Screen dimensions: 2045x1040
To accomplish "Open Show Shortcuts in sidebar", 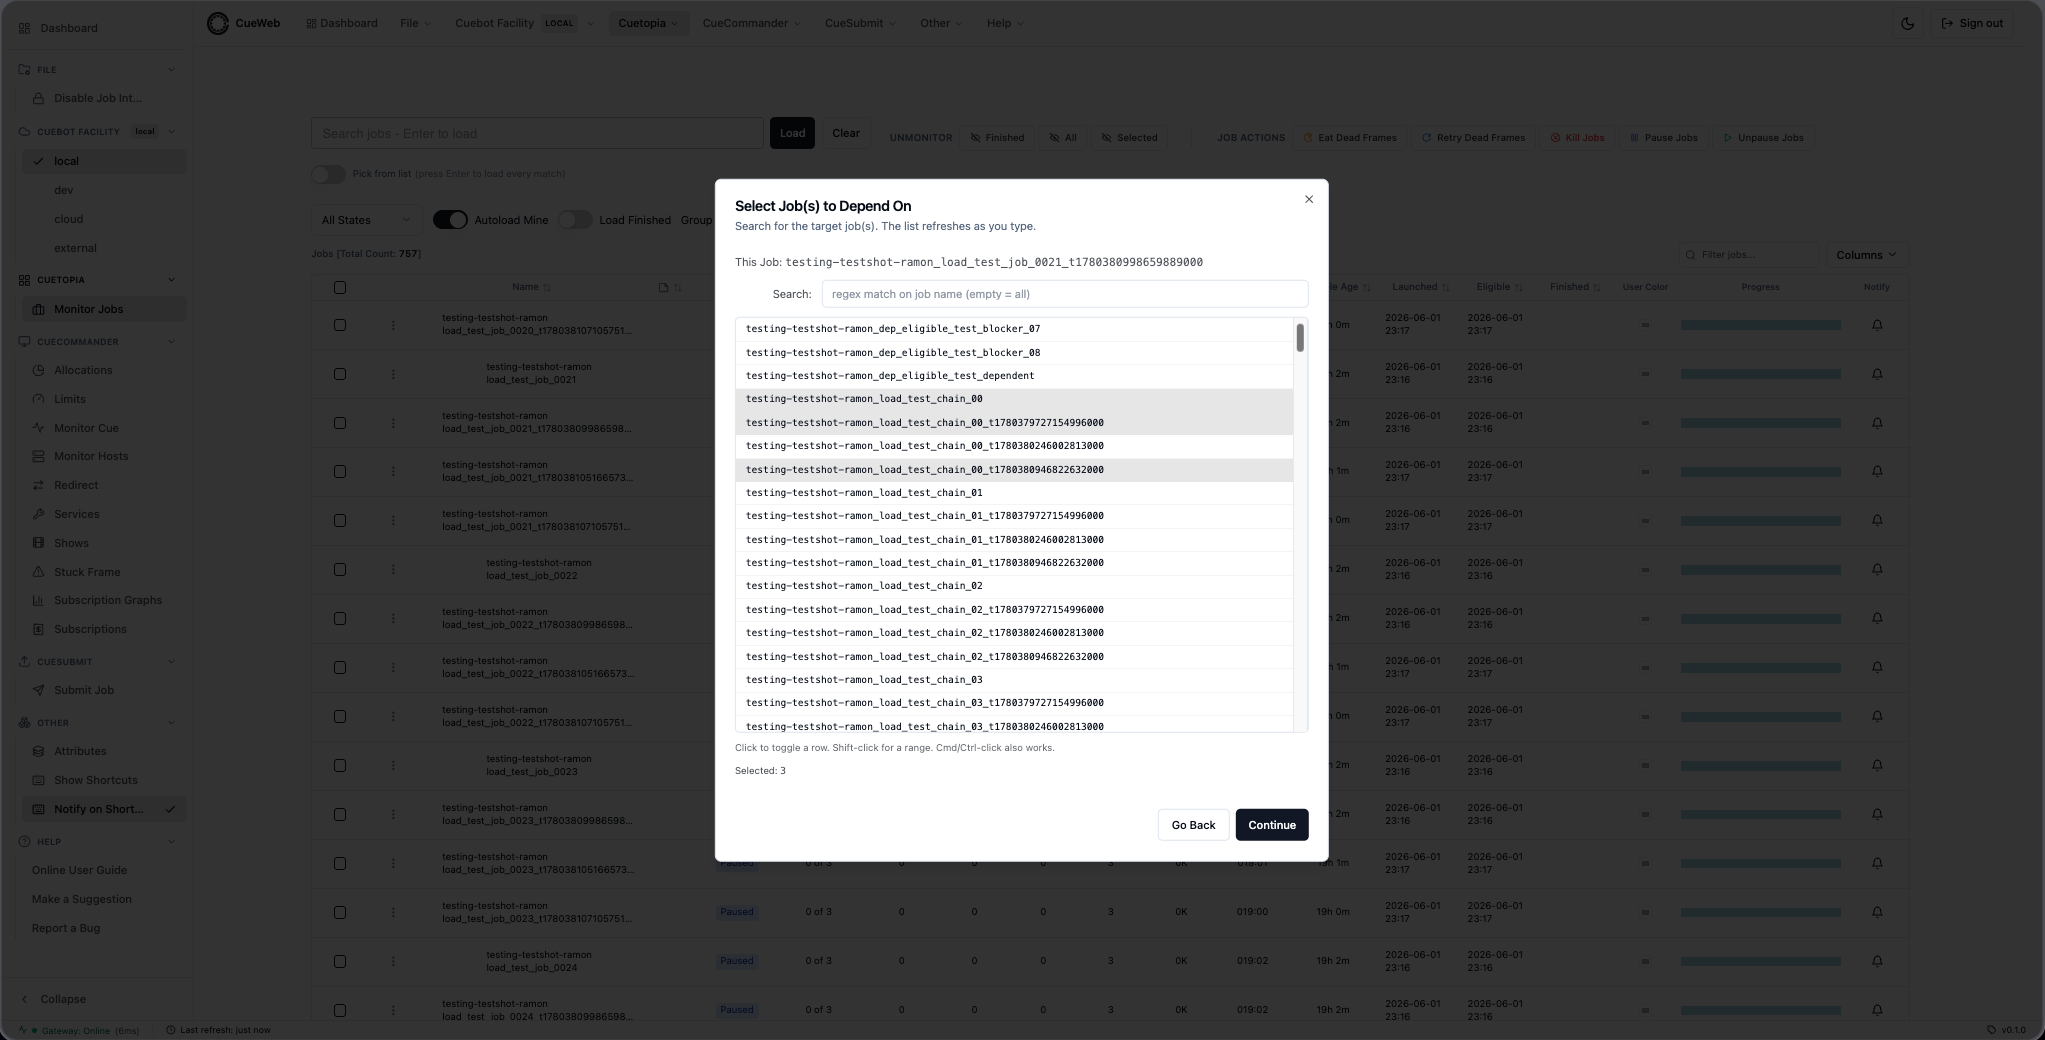I will [x=96, y=780].
